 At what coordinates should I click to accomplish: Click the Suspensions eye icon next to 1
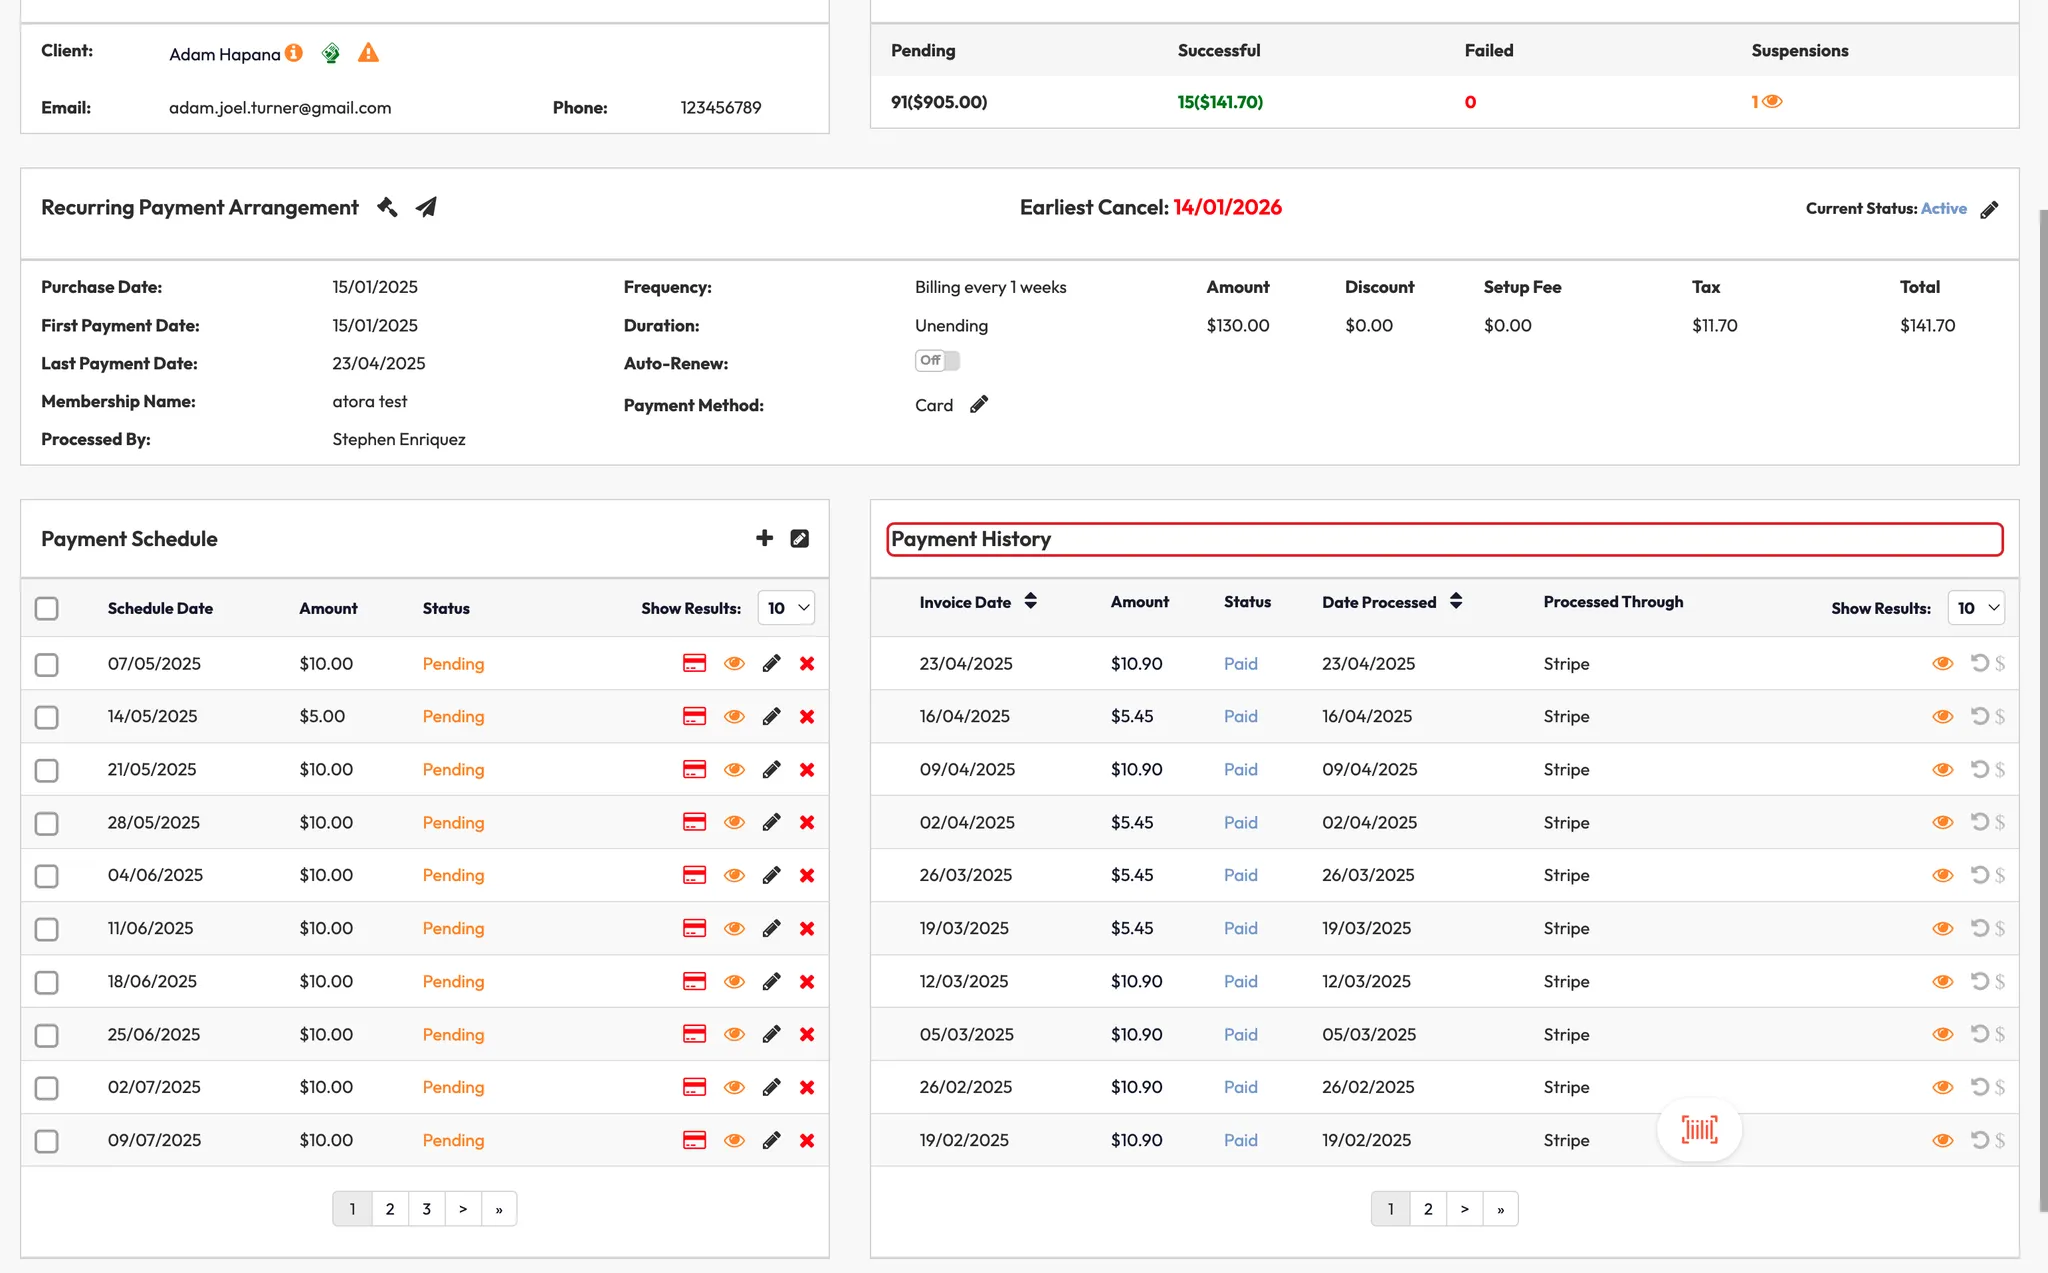[1772, 101]
